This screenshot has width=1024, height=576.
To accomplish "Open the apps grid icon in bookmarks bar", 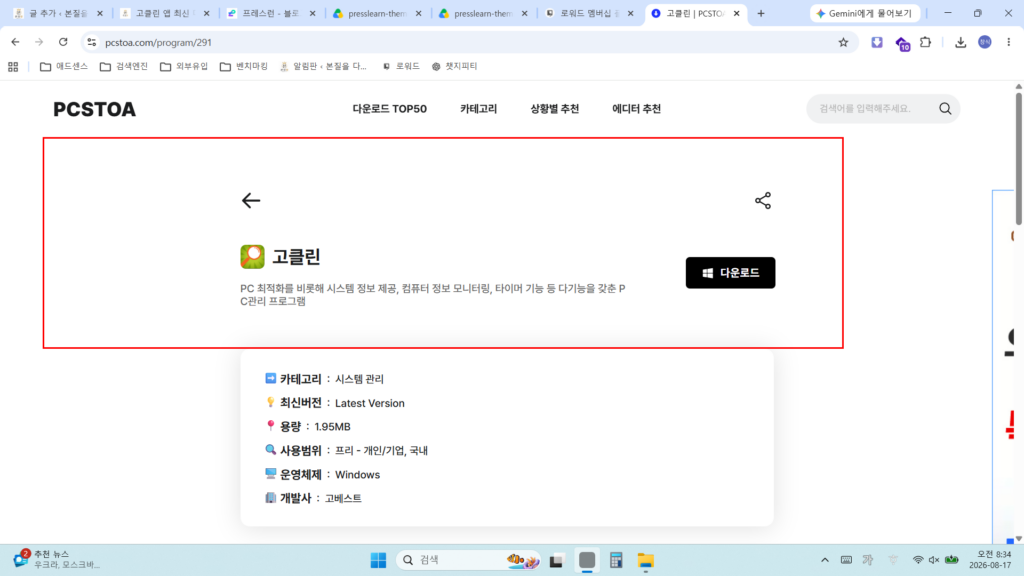I will (x=13, y=67).
